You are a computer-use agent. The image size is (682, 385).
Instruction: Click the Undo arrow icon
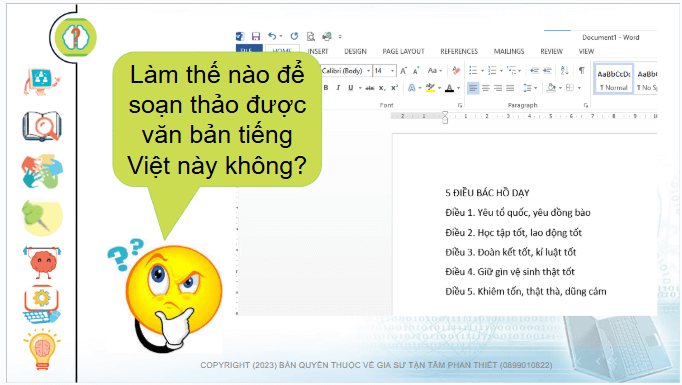(x=272, y=36)
